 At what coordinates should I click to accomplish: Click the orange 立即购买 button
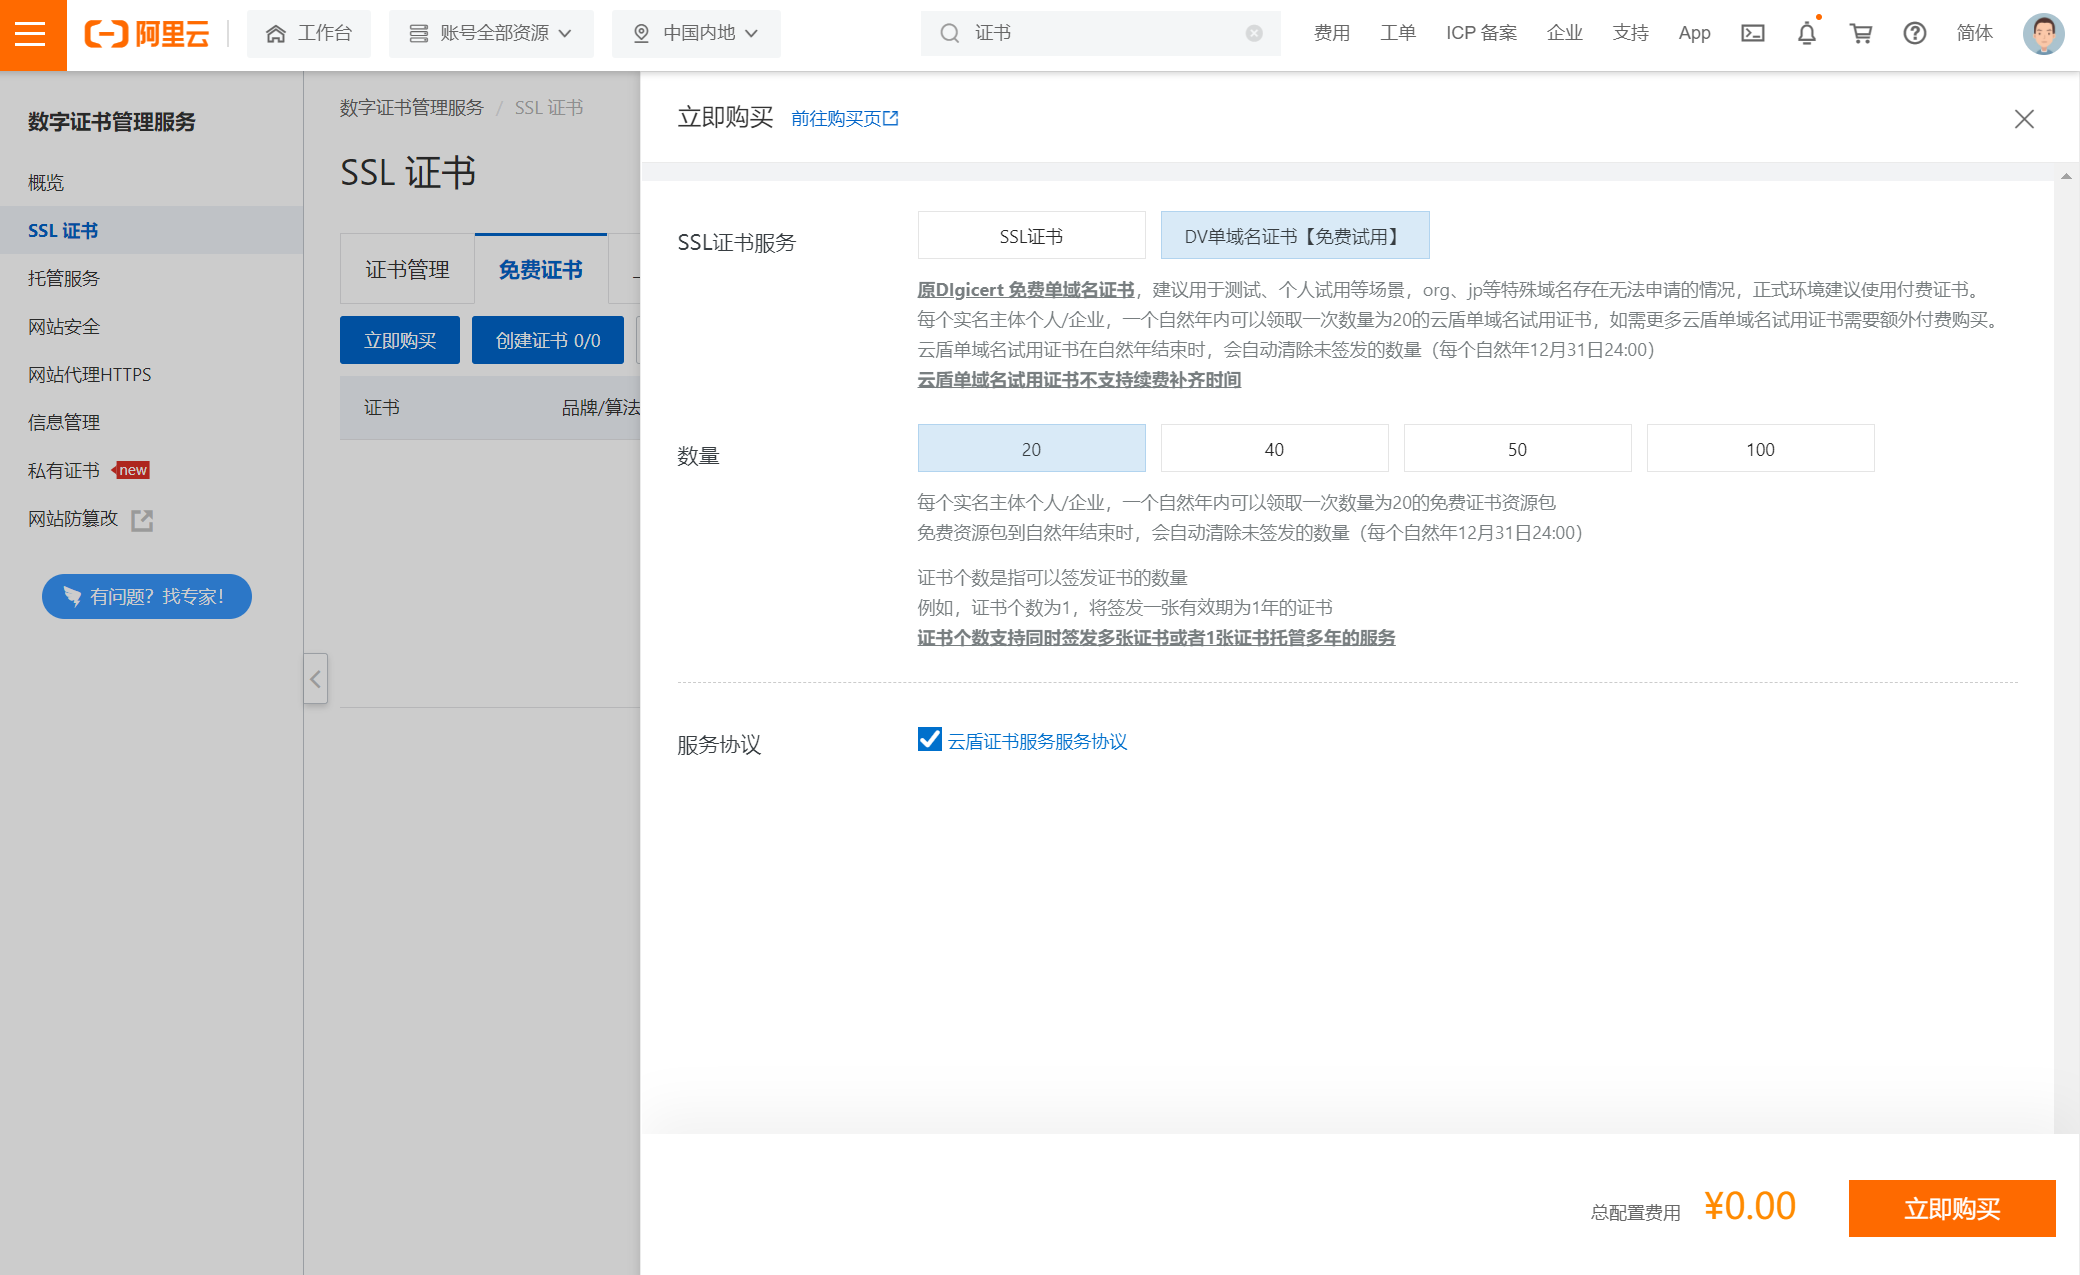click(1951, 1208)
